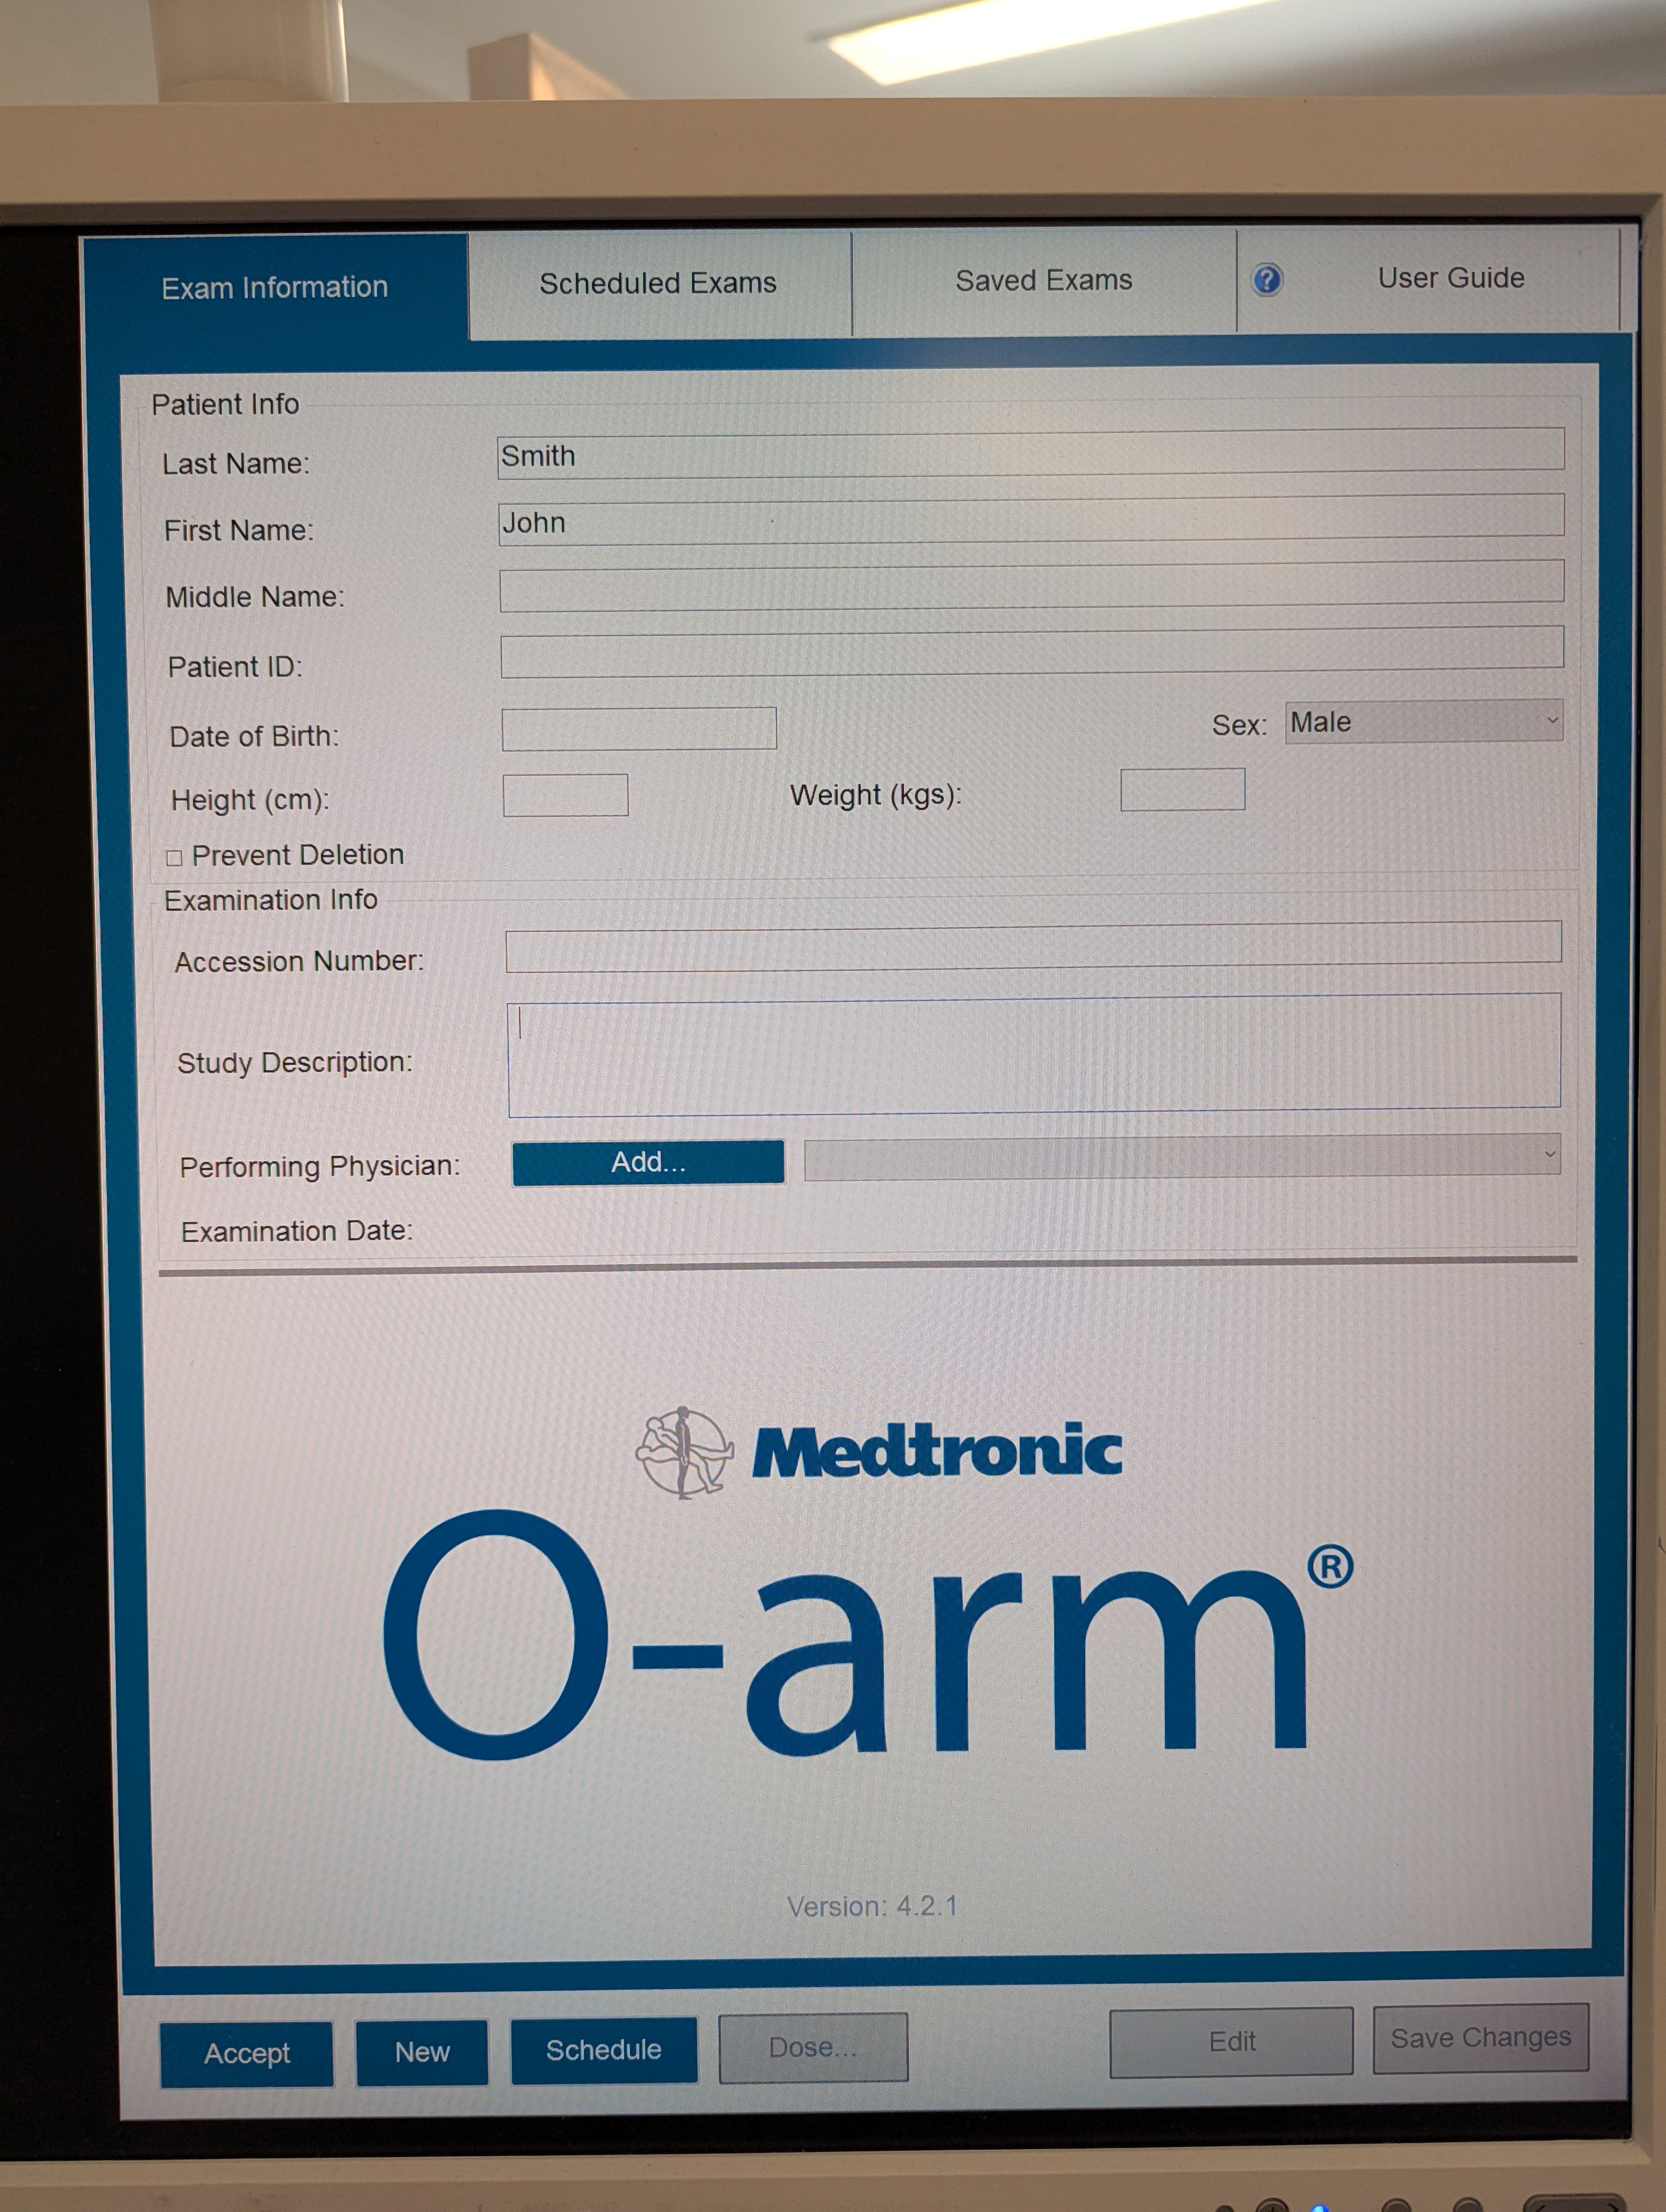Enable the Prevent Deletion checkbox
Viewport: 1666px width, 2212px height.
174,857
